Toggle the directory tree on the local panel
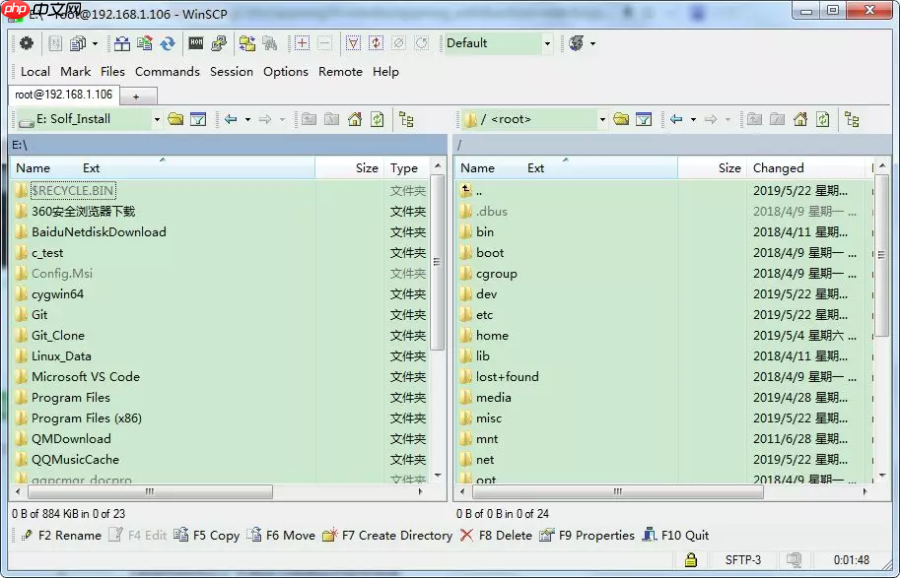The height and width of the screenshot is (578, 900). [404, 119]
